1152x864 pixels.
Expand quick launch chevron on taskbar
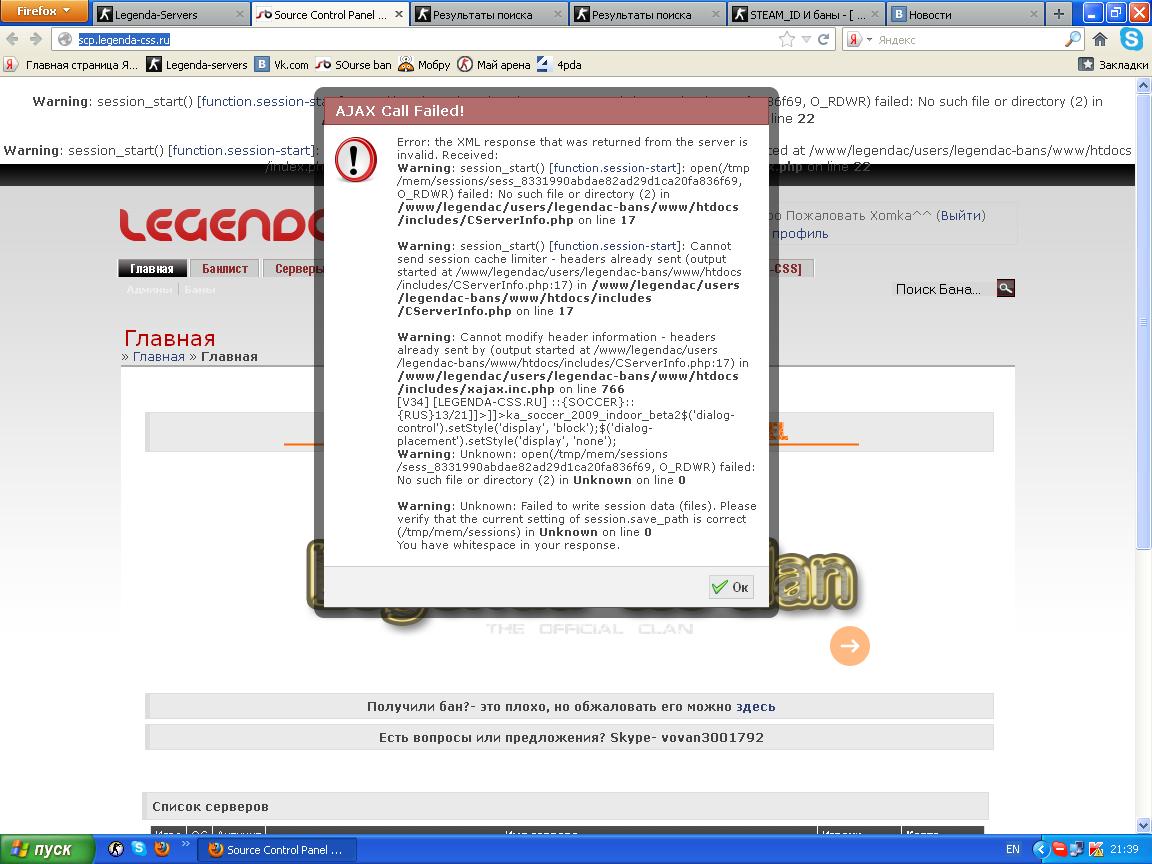[x=185, y=843]
